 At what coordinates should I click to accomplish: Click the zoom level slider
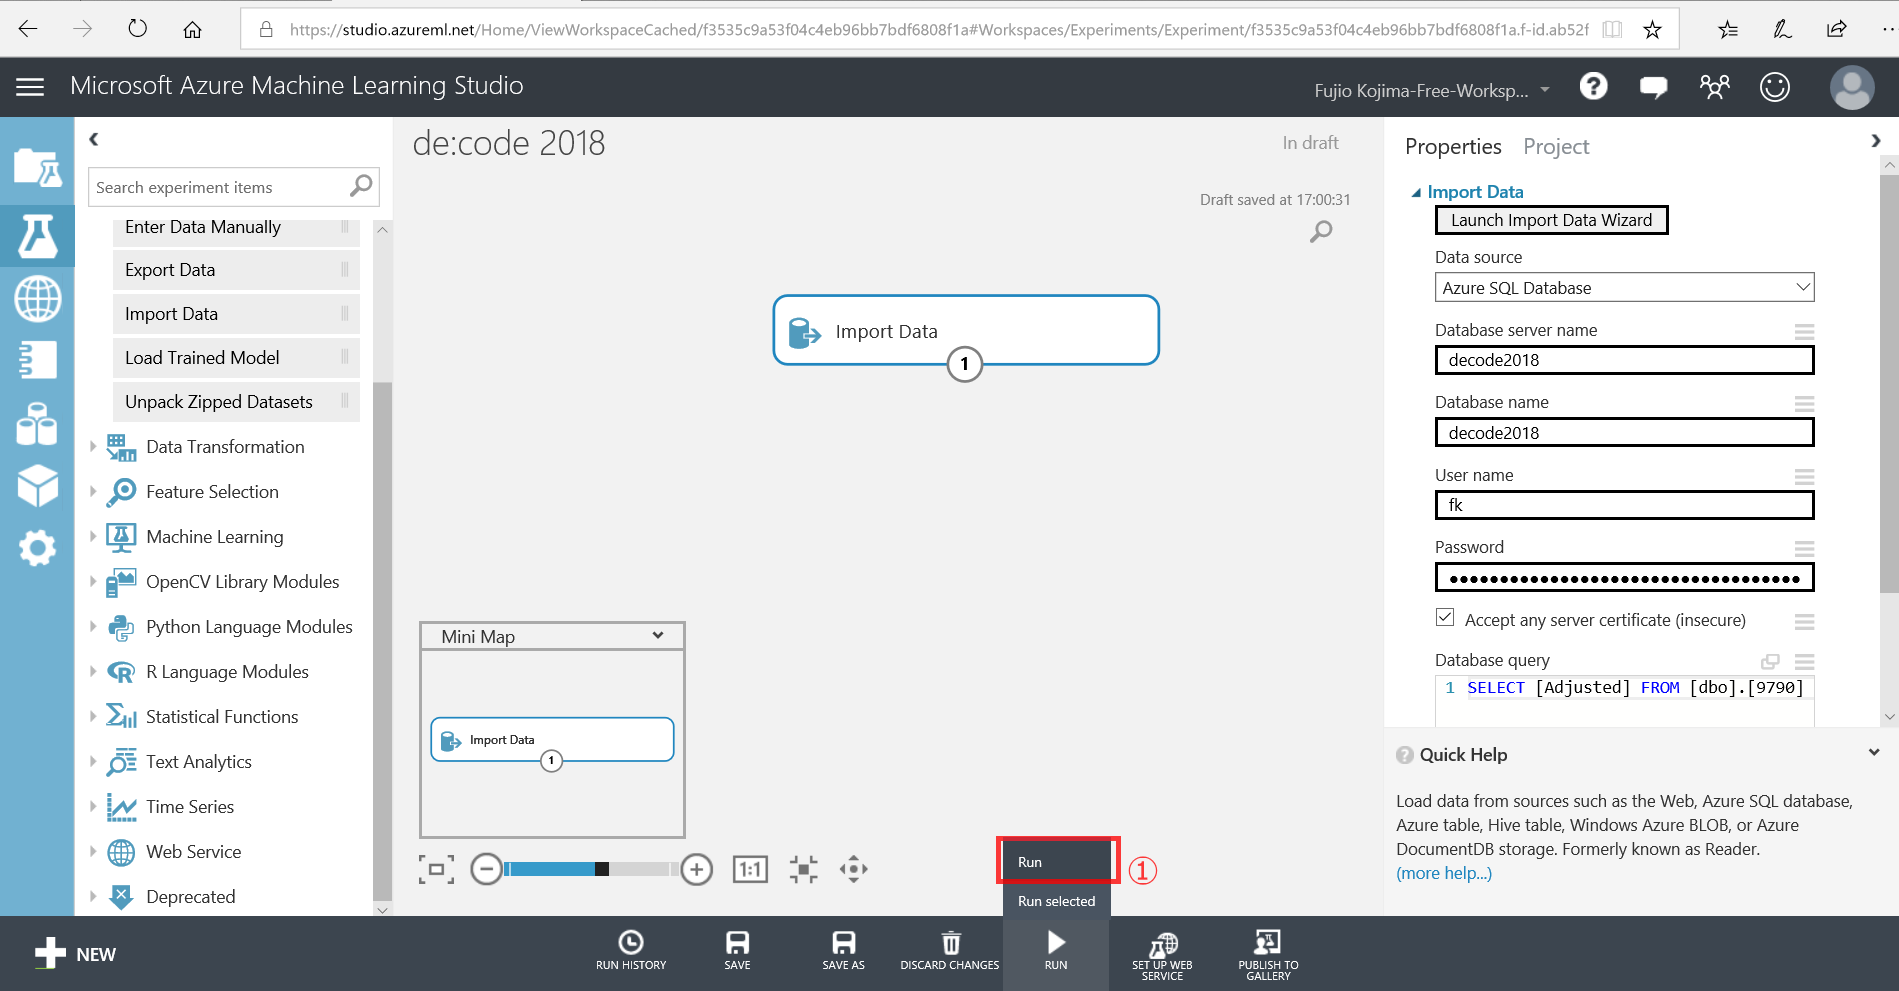pyautogui.click(x=592, y=869)
